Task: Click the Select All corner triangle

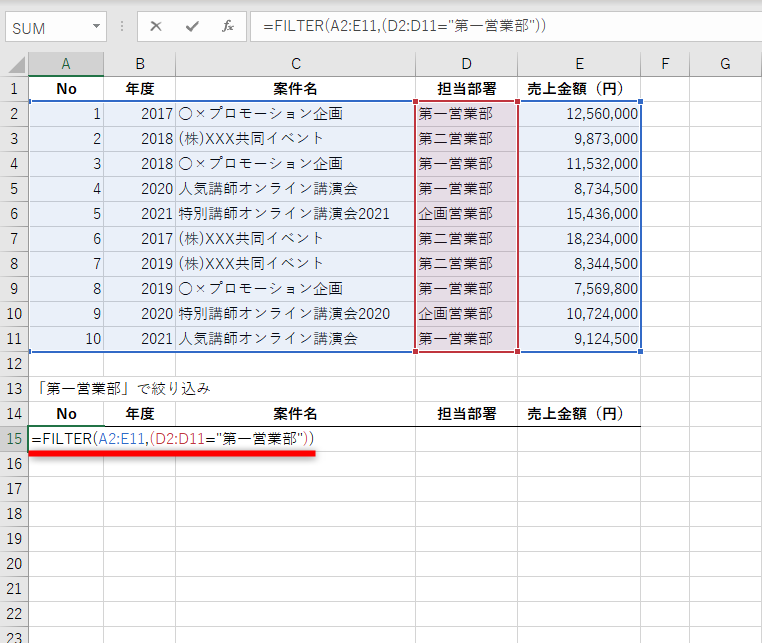Action: click(x=16, y=65)
